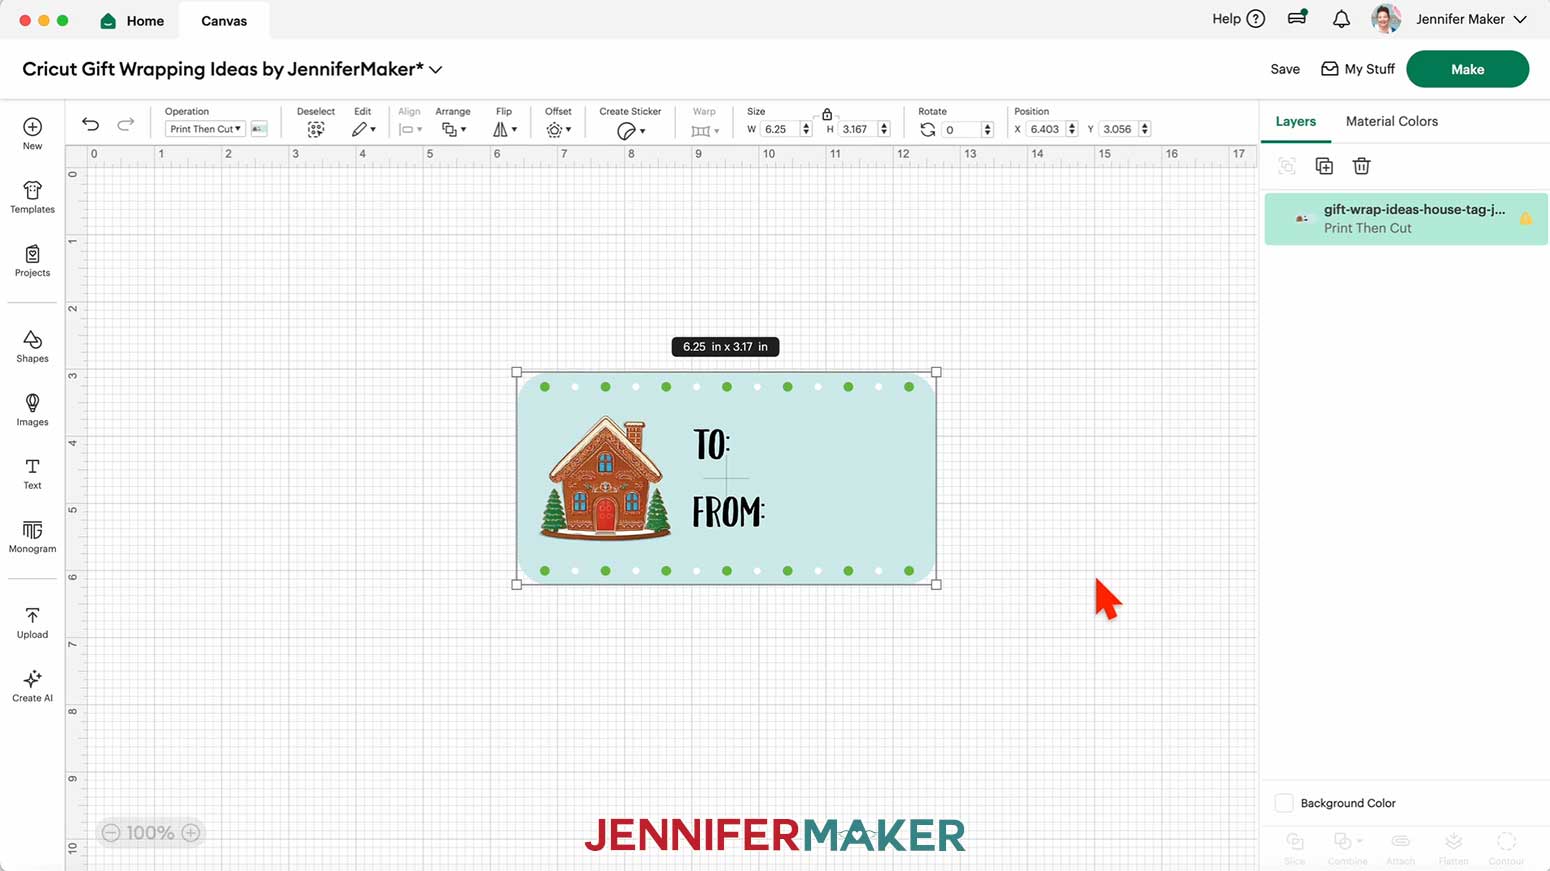The height and width of the screenshot is (871, 1550).
Task: Click the machine connection icon near Help
Action: (x=1298, y=18)
